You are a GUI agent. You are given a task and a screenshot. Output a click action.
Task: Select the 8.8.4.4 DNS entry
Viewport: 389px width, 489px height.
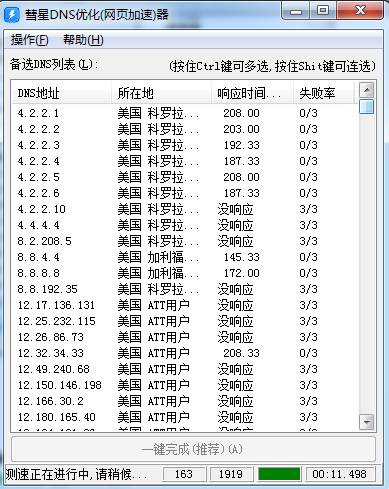185,257
